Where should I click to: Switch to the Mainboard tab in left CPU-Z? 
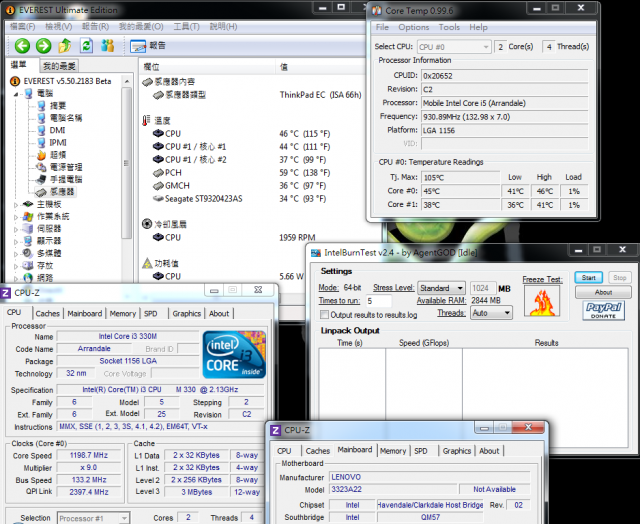(x=84, y=313)
